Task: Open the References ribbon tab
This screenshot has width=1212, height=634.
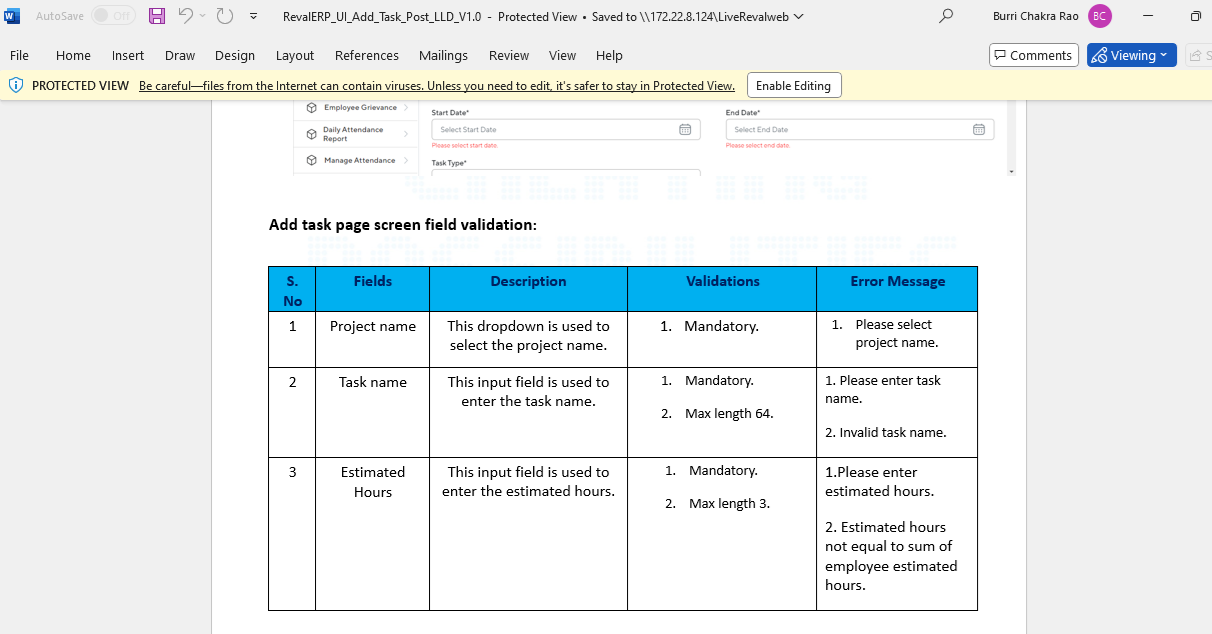Action: 366,55
